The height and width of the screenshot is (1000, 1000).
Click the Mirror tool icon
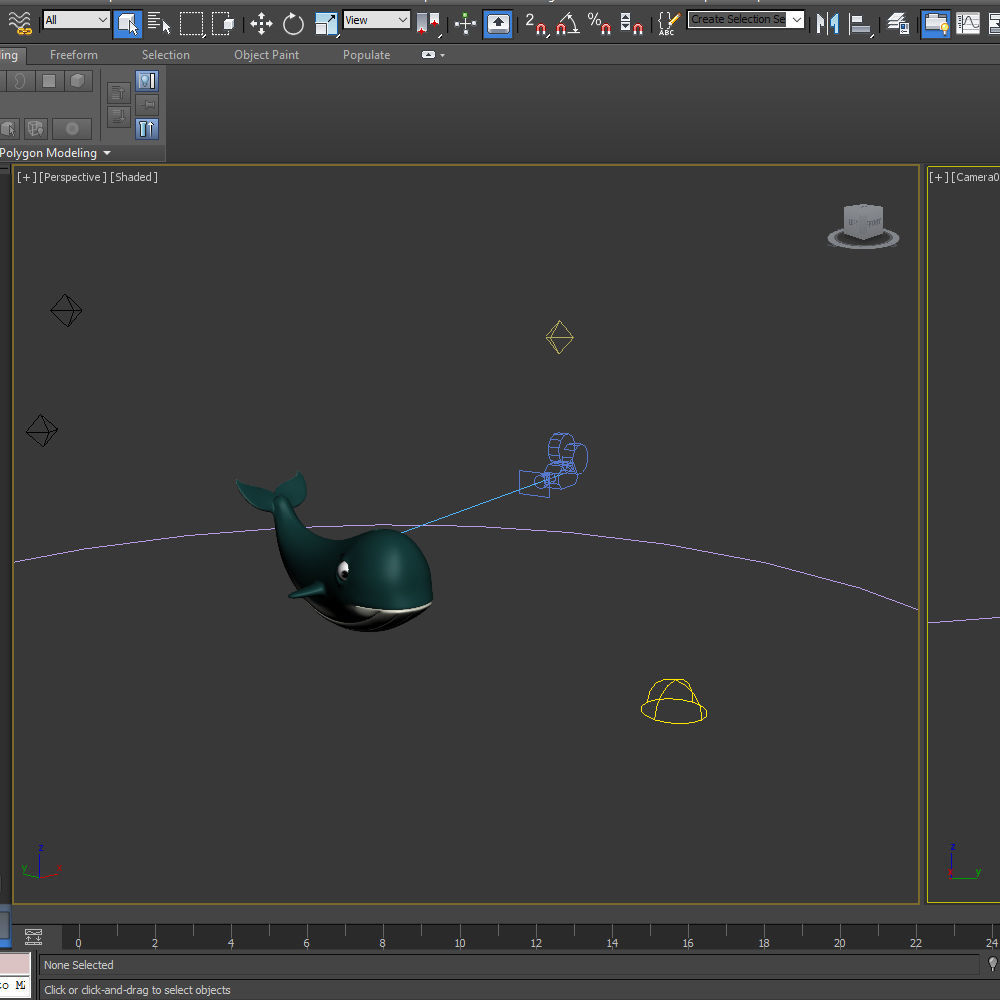coord(827,24)
